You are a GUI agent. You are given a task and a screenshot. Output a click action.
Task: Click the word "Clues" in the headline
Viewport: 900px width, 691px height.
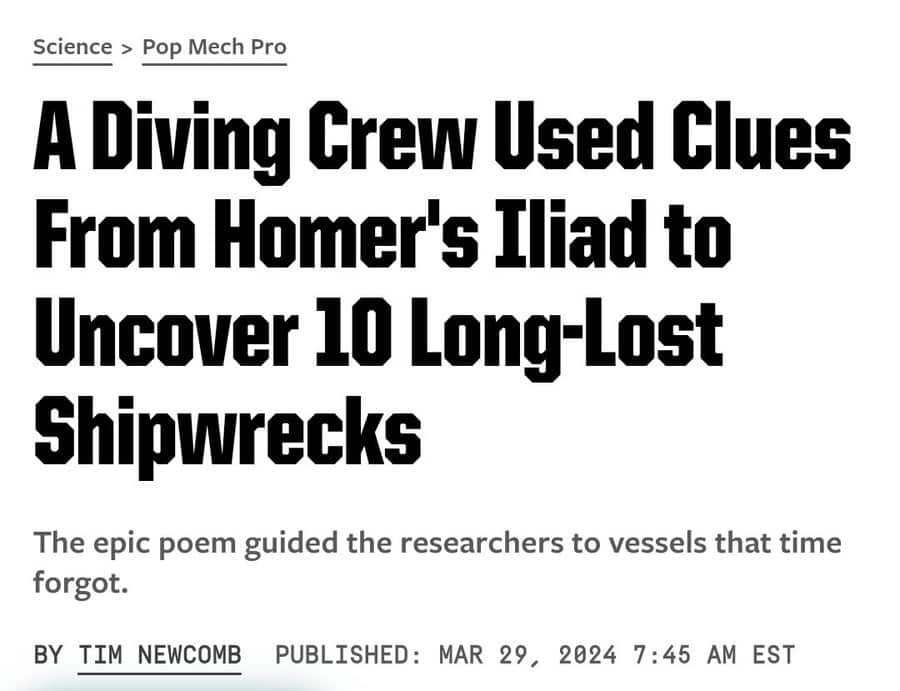coord(762,135)
